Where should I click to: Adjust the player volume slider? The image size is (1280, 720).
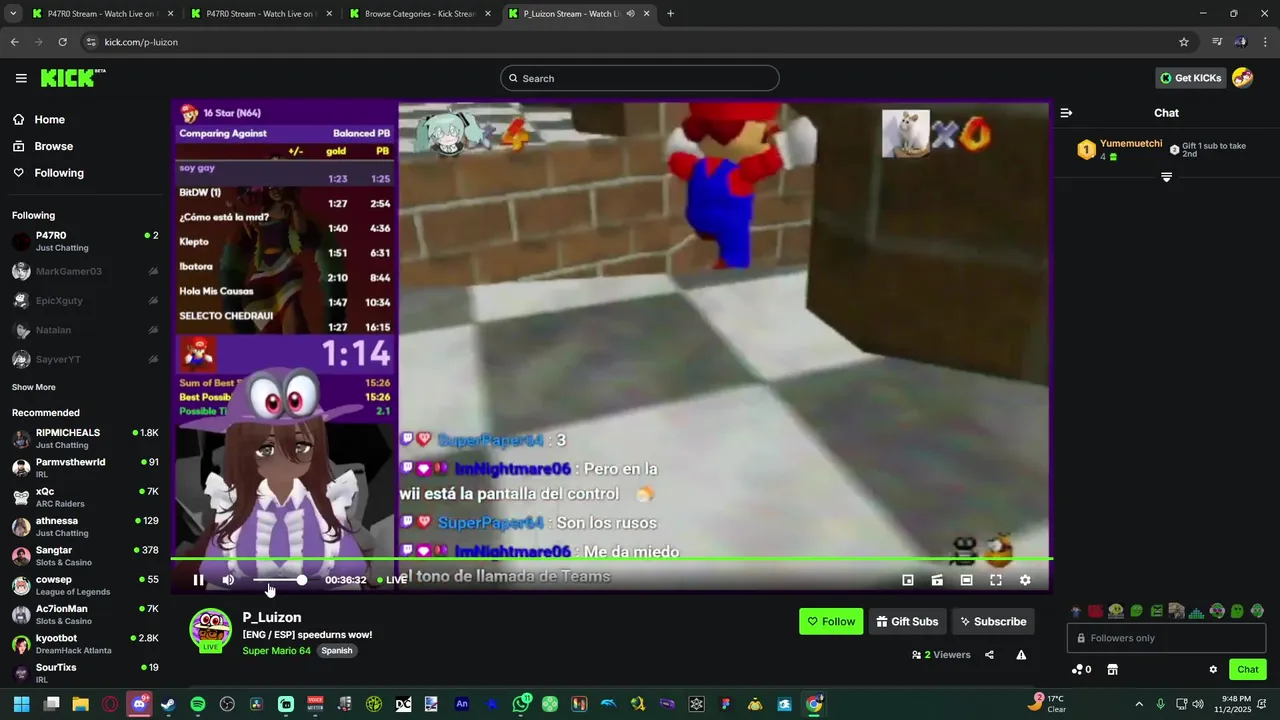(279, 580)
